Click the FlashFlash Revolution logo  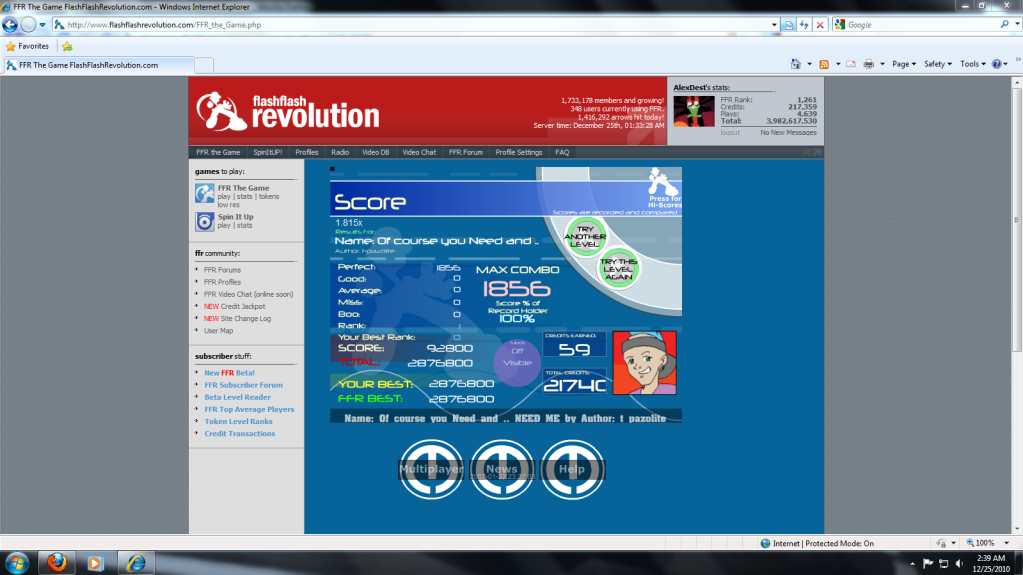(288, 110)
